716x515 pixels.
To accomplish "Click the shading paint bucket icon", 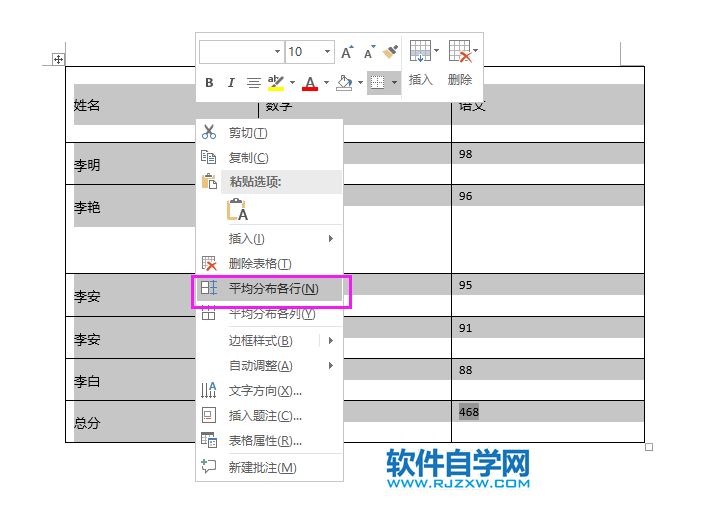I will 344,83.
